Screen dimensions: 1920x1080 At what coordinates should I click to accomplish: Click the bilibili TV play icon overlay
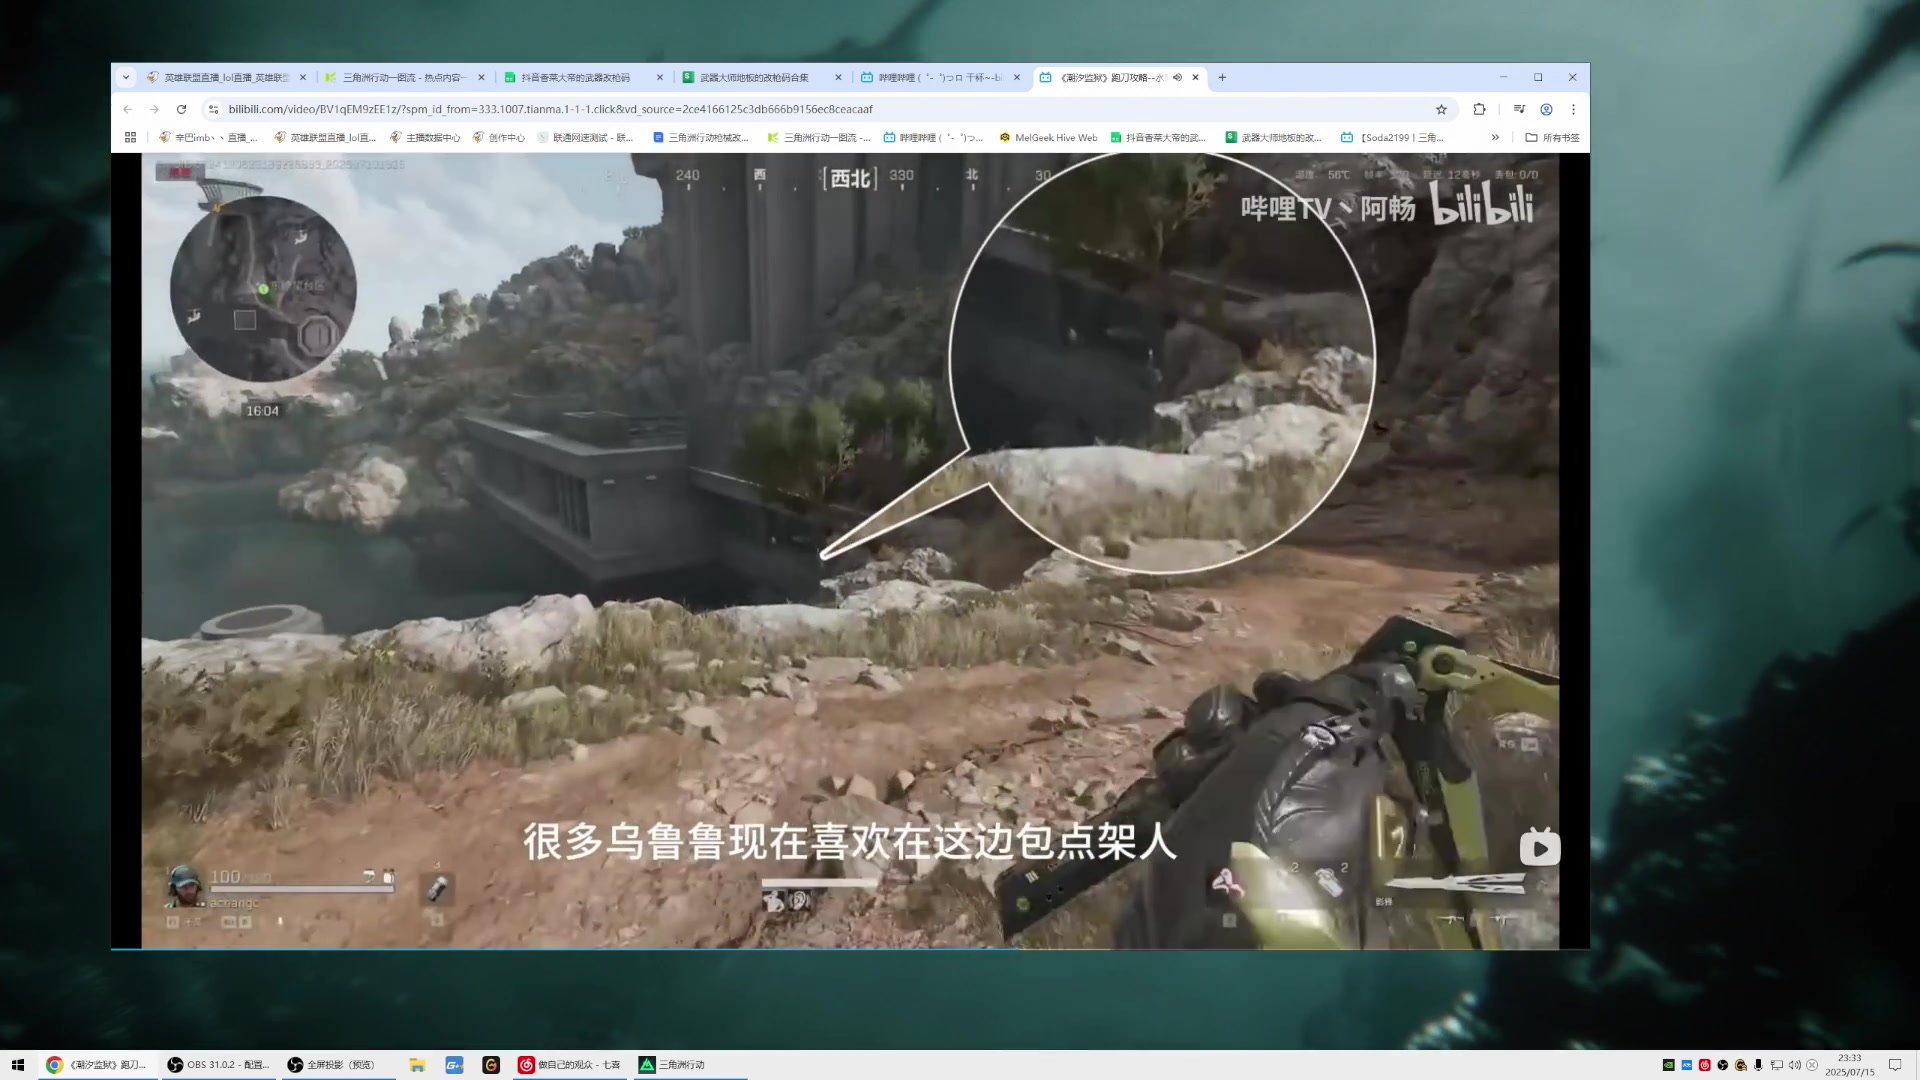pyautogui.click(x=1540, y=848)
